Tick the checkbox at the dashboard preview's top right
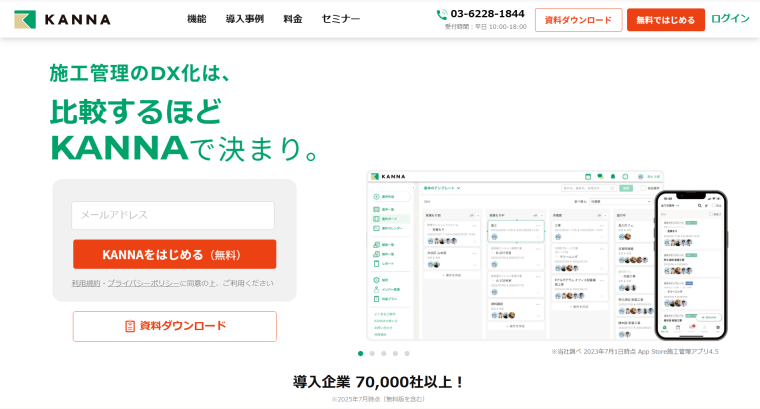Viewport: 760px width, 409px height. pyautogui.click(x=641, y=187)
